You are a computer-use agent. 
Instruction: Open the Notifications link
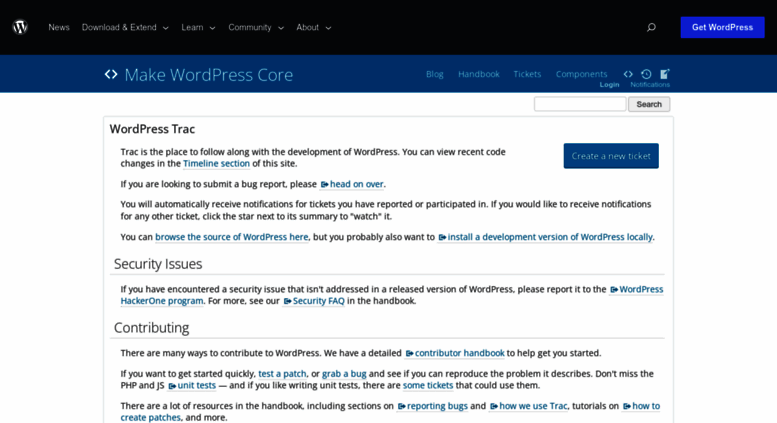pyautogui.click(x=650, y=85)
